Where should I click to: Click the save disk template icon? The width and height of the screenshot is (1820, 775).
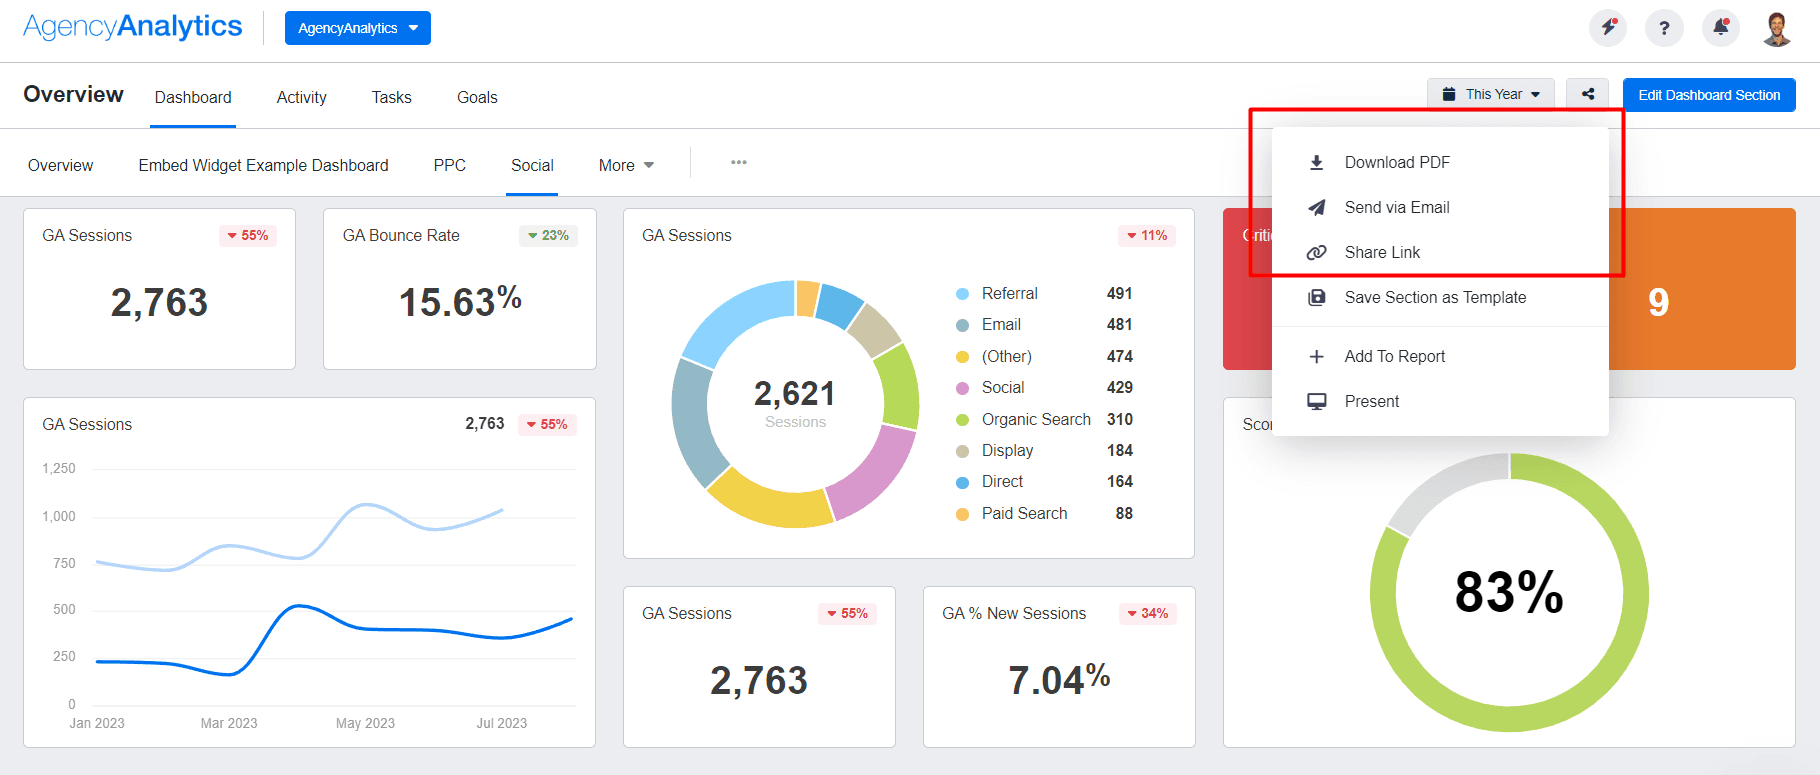(x=1317, y=297)
